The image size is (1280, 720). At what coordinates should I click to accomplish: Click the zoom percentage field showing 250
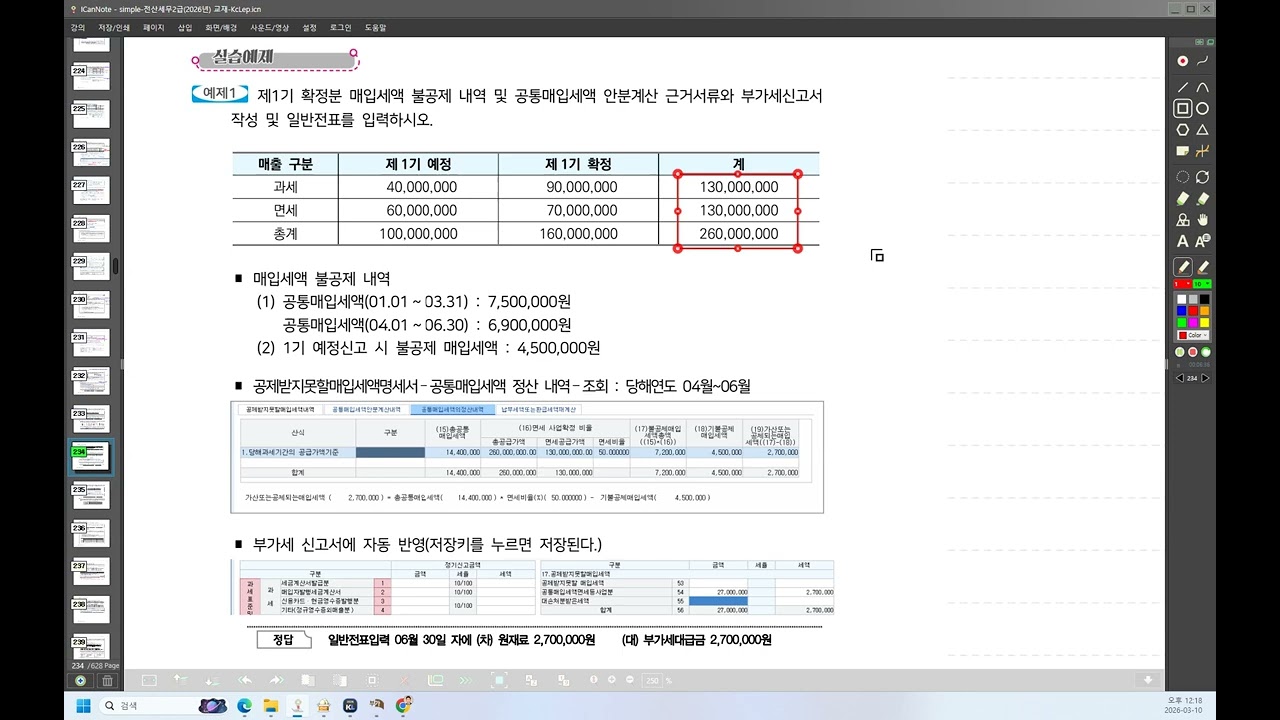point(652,681)
